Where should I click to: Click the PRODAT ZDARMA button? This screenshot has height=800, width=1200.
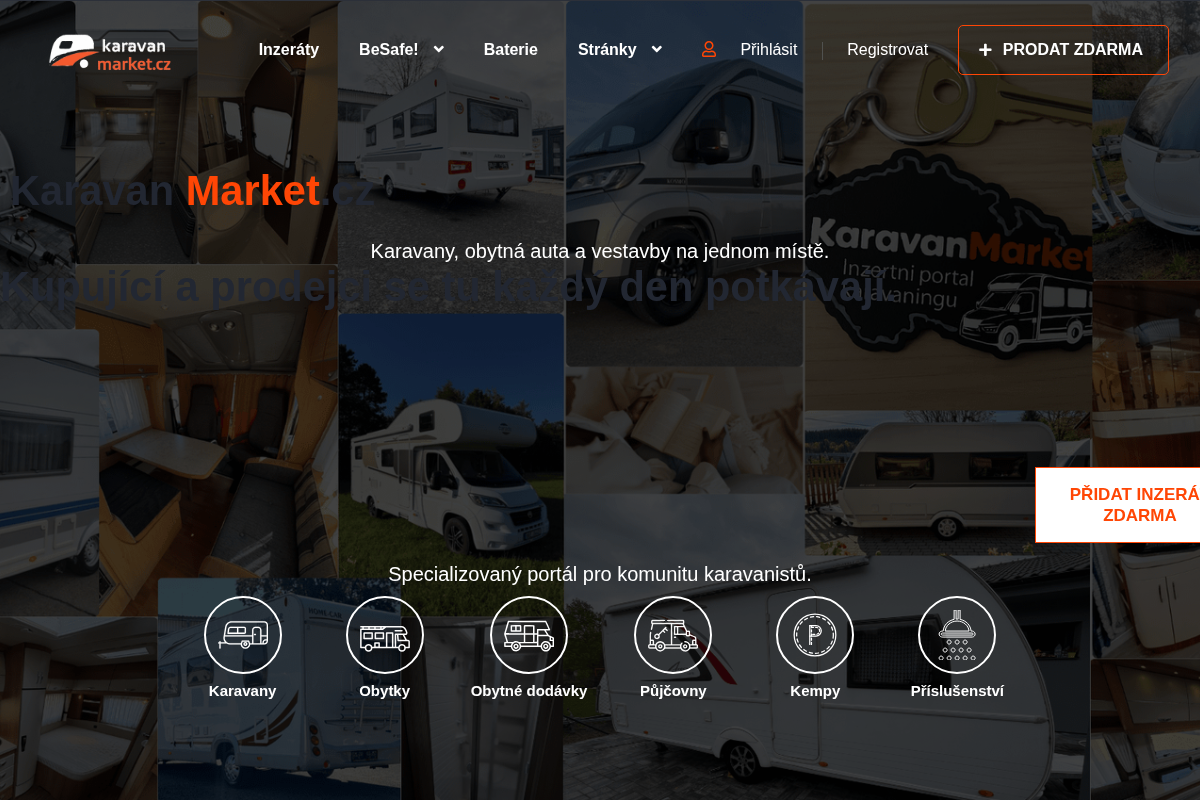point(1063,50)
